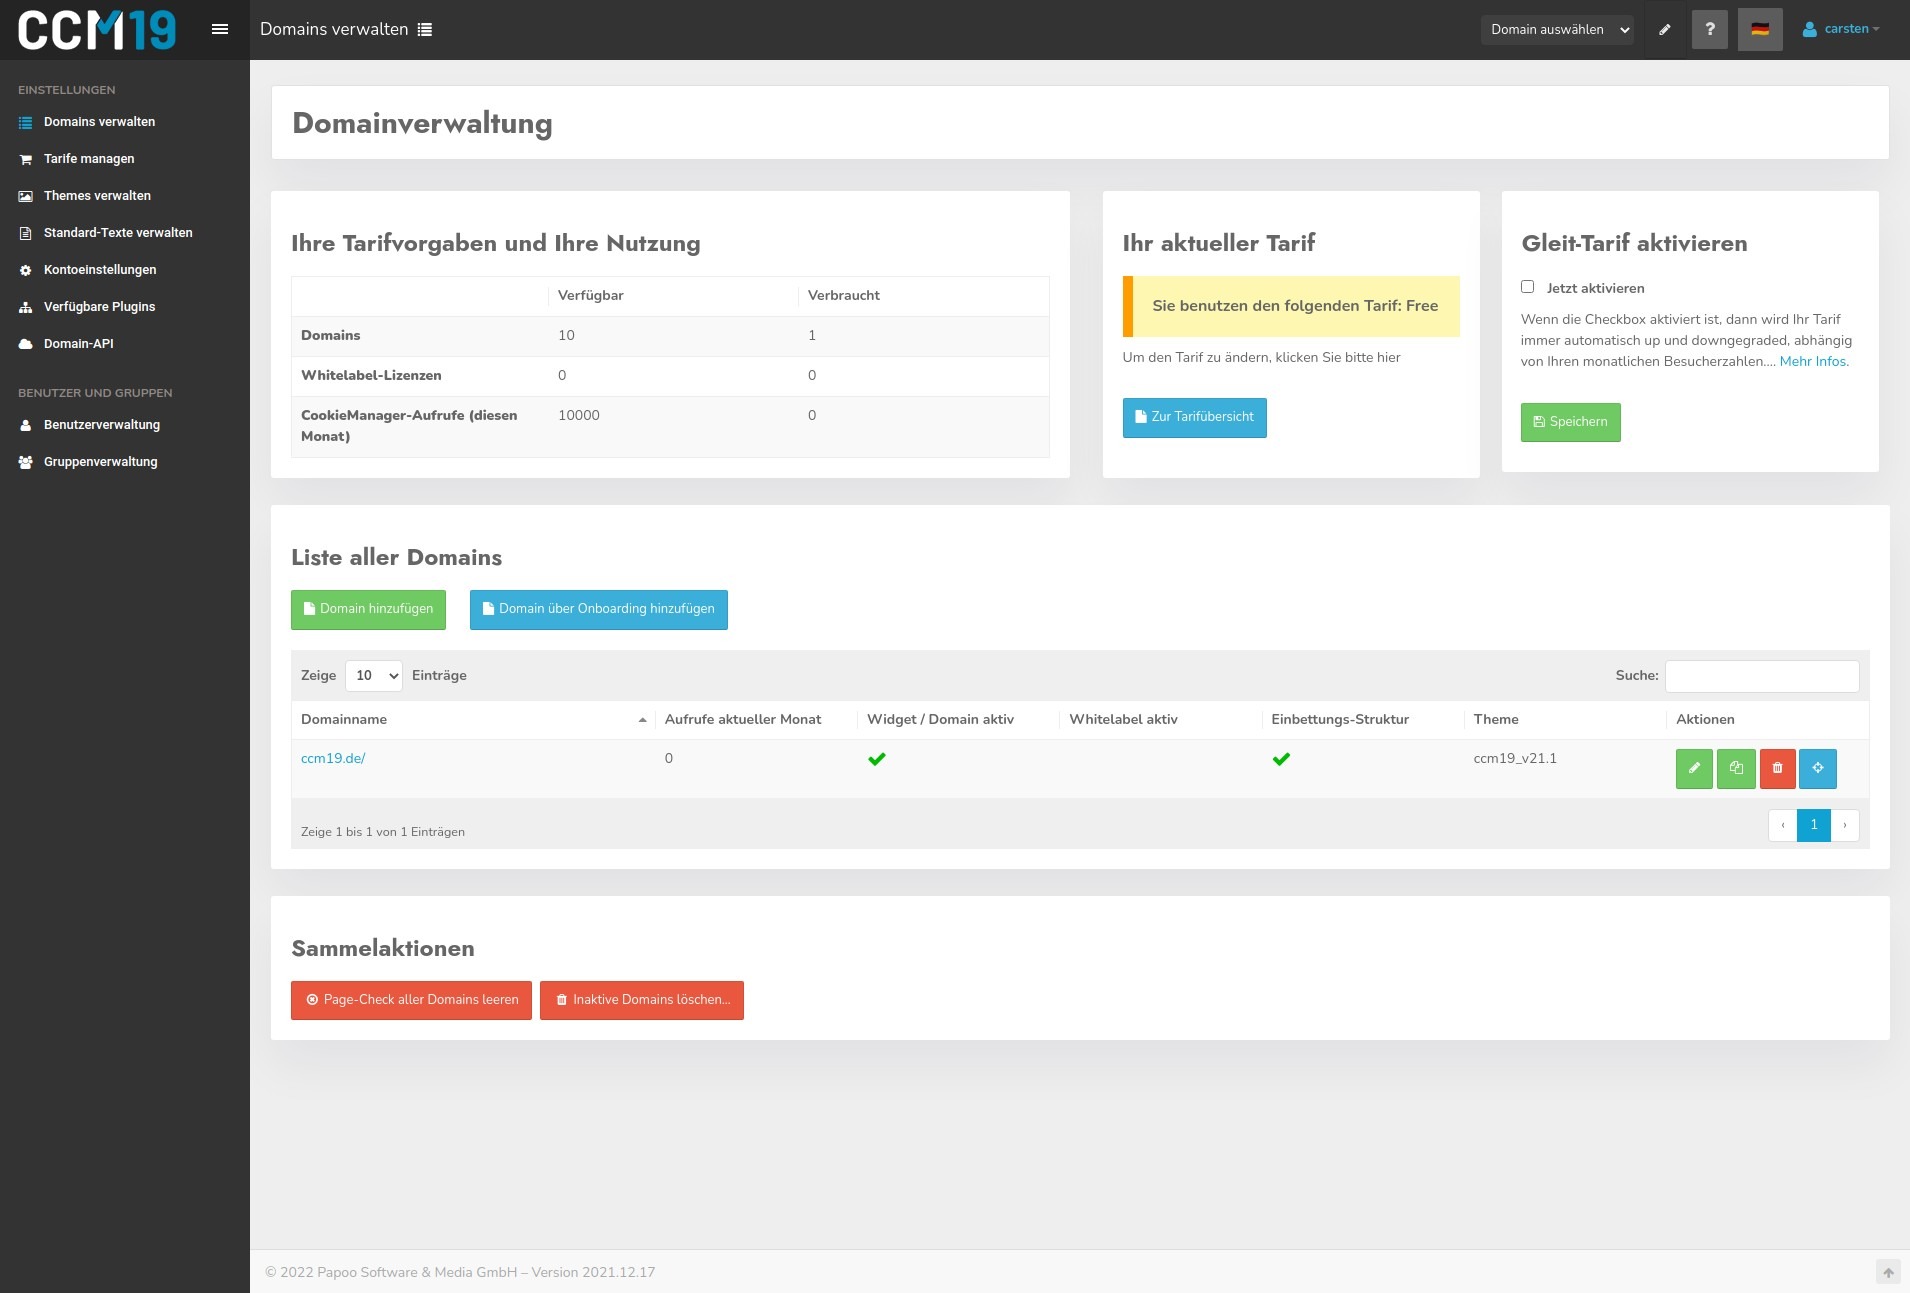Click the pencil icon in top bar
The height and width of the screenshot is (1293, 1910).
(1665, 30)
